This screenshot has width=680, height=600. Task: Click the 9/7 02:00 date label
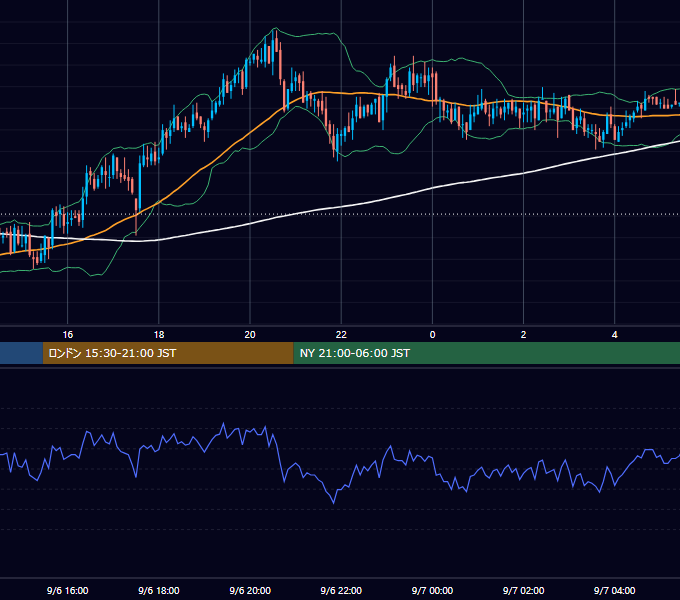523,590
